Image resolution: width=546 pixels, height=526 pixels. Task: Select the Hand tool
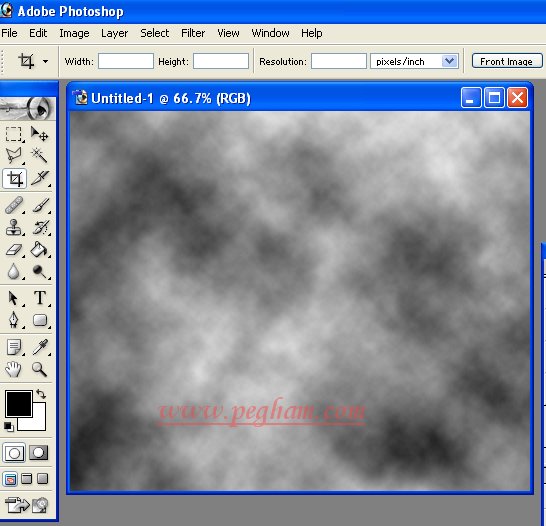click(x=14, y=369)
